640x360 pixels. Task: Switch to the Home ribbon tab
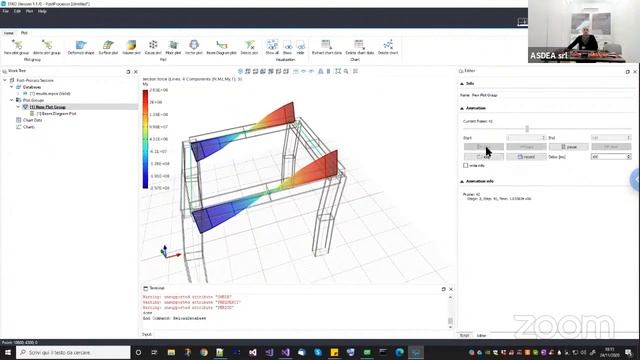(x=9, y=33)
